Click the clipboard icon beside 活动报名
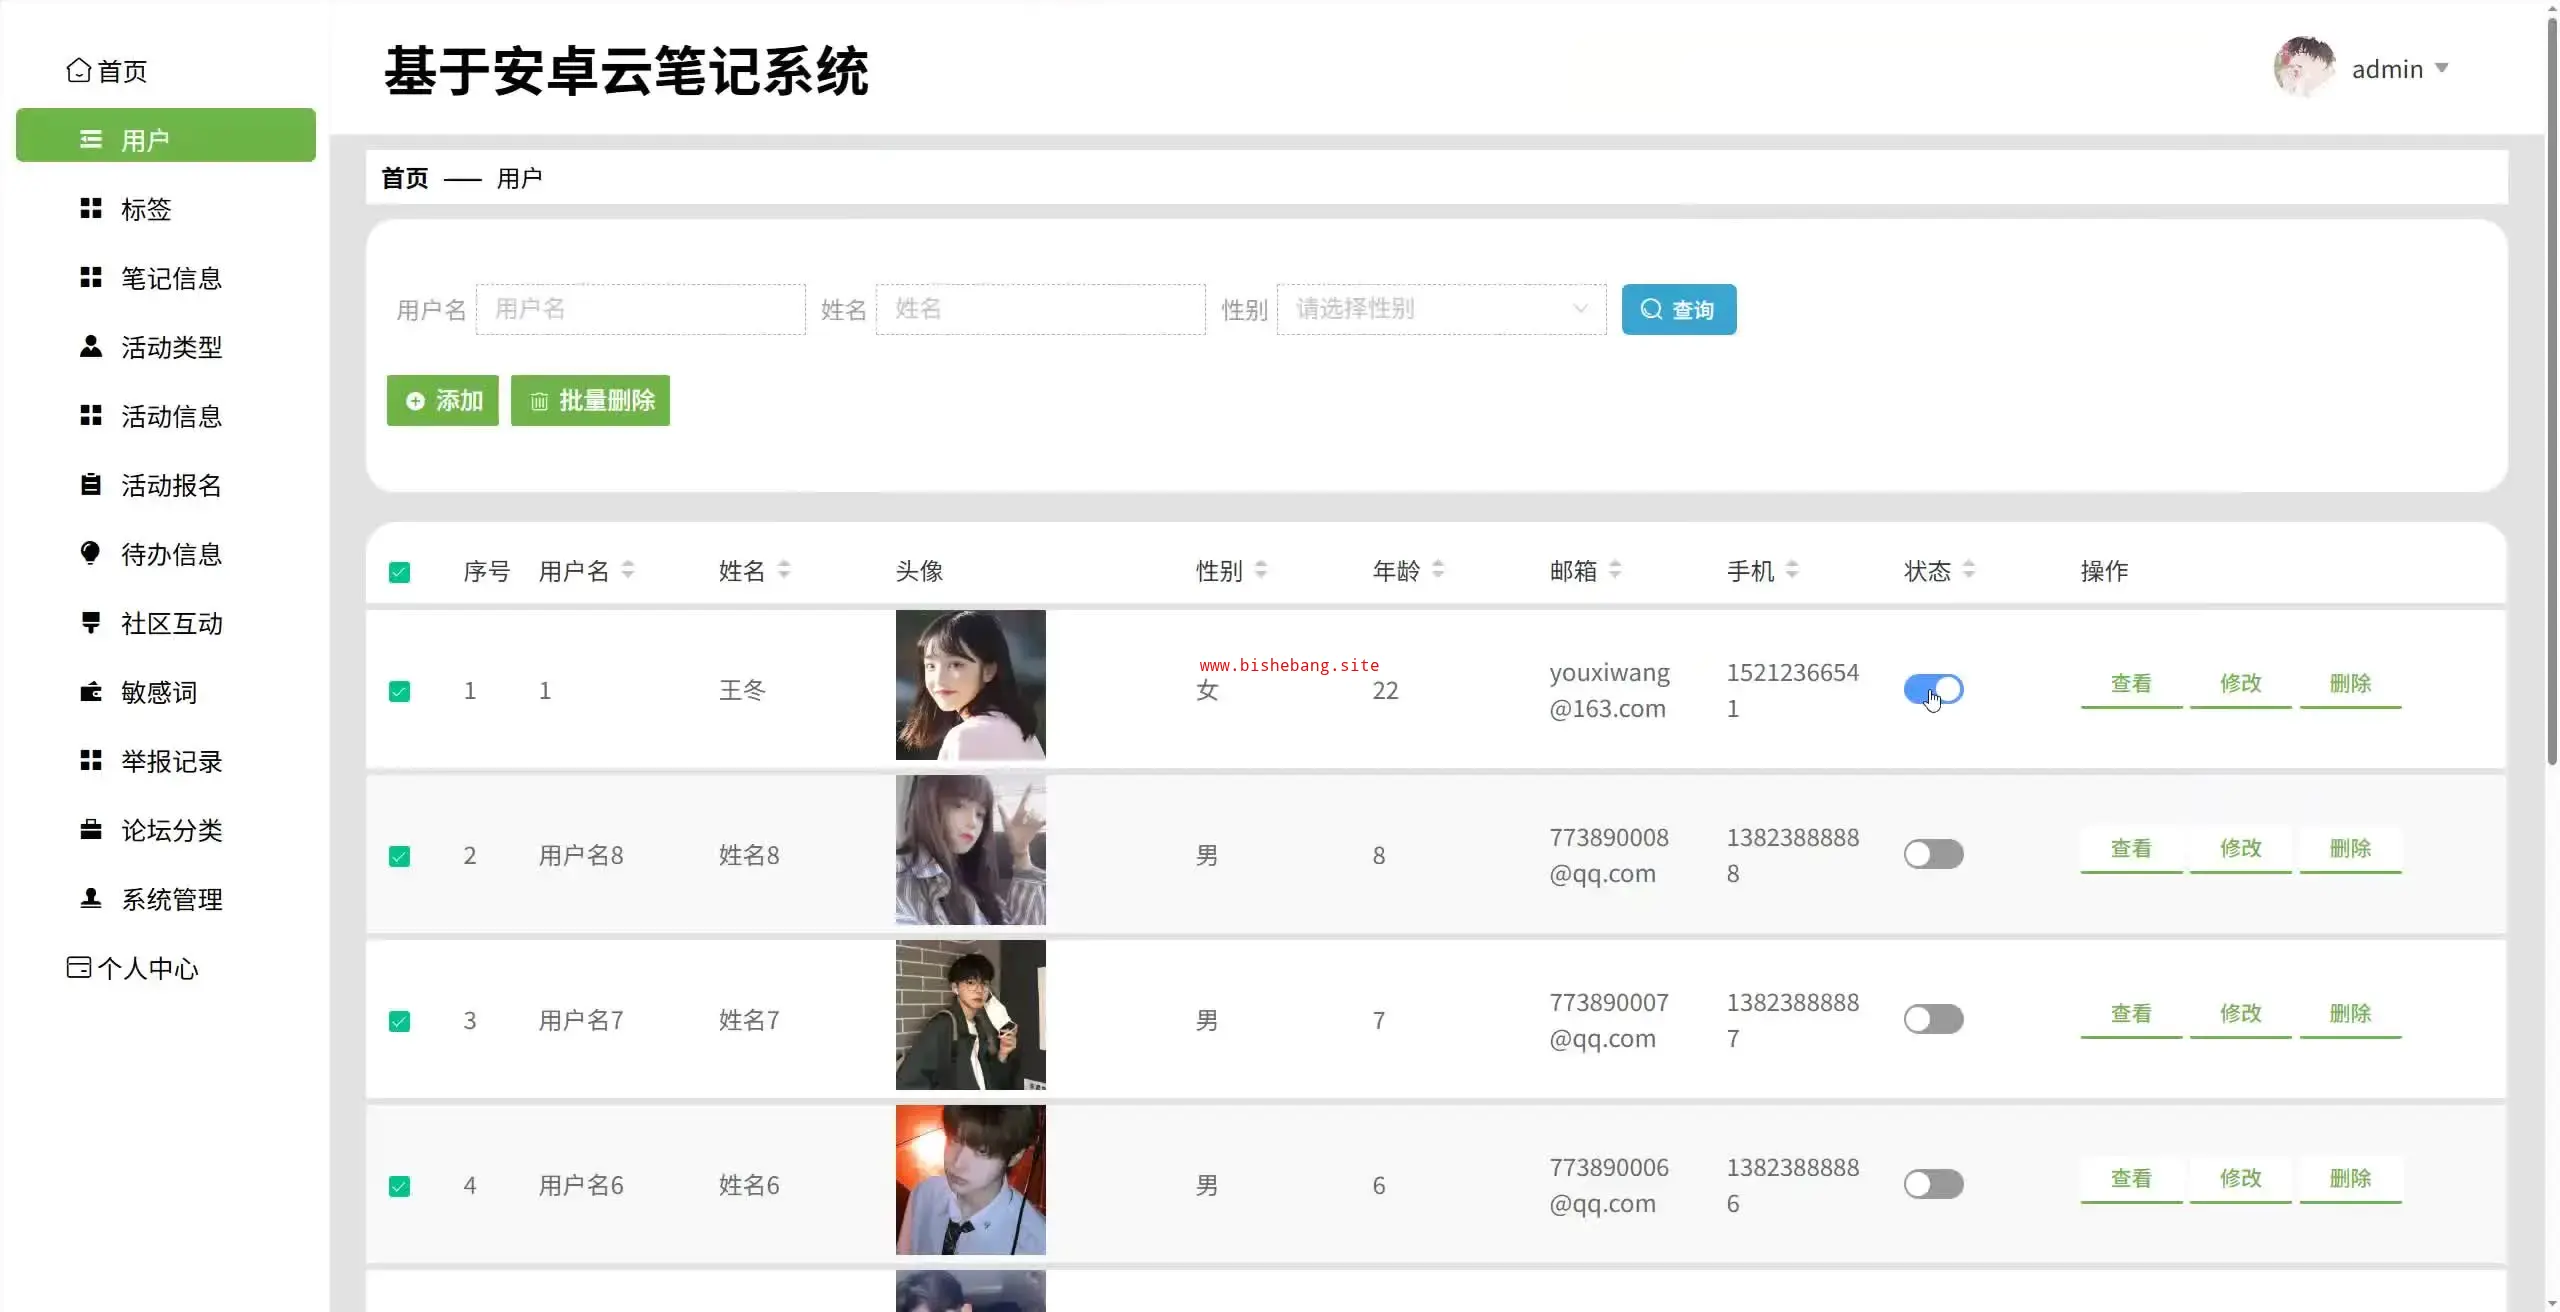 coord(91,484)
